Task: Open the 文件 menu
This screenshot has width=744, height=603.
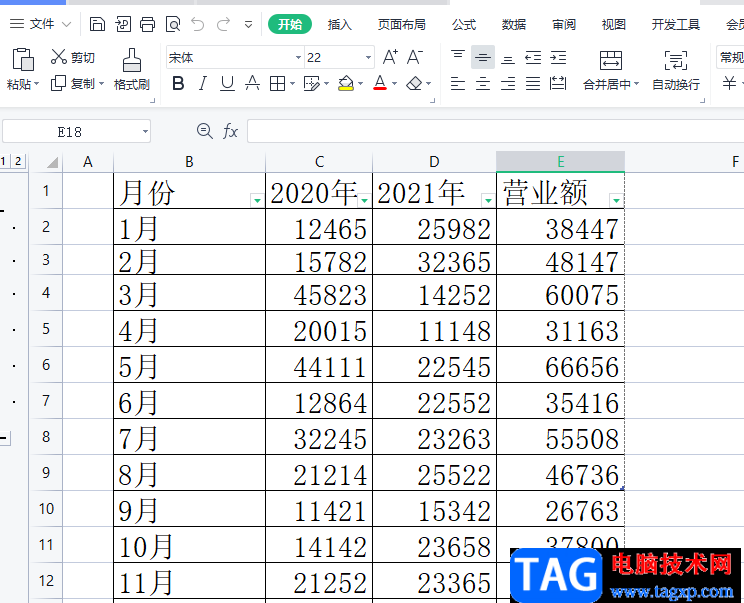Action: click(x=40, y=24)
